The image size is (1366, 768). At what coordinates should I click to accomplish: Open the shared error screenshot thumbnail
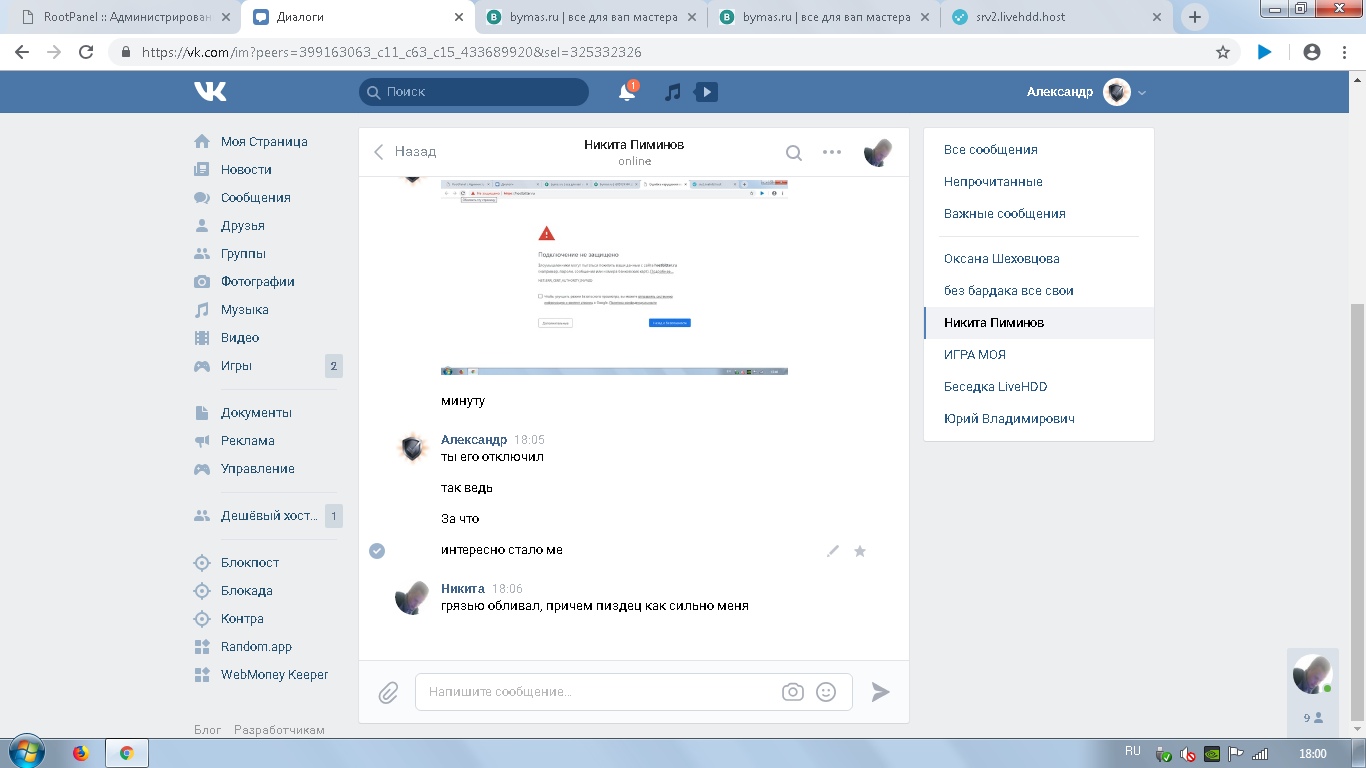[x=614, y=277]
